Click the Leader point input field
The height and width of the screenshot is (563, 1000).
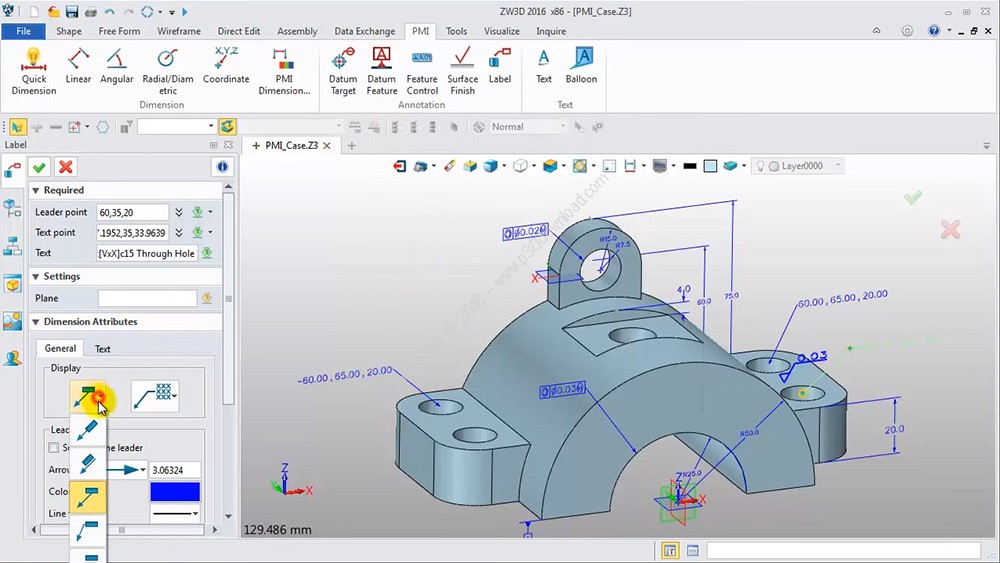coord(132,212)
